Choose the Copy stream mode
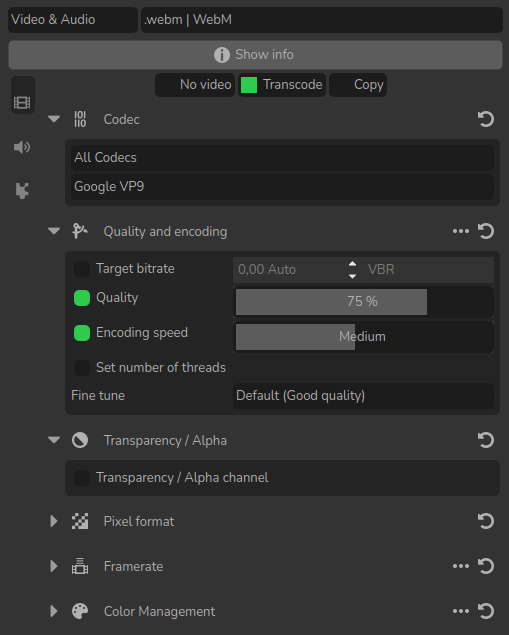This screenshot has height=635, width=509. click(x=358, y=85)
